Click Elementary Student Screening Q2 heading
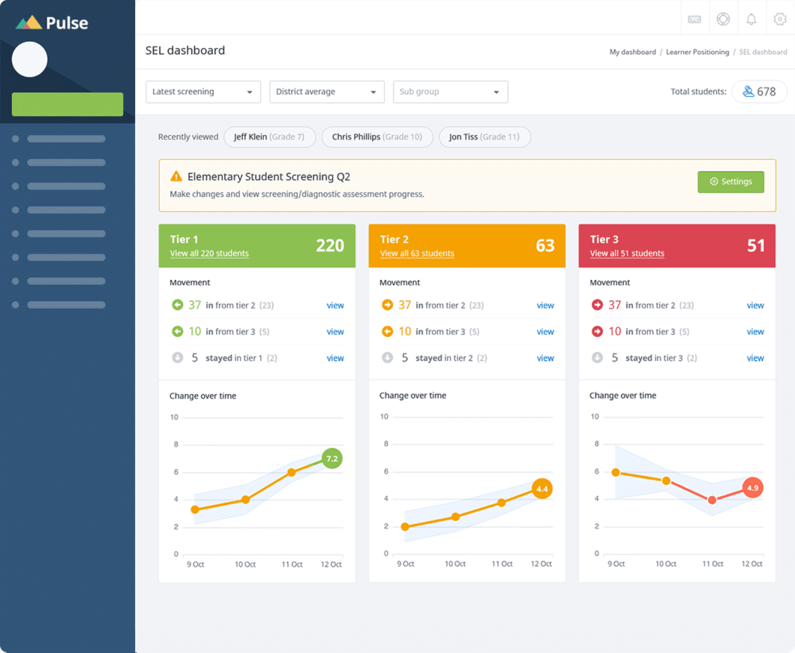 (x=269, y=176)
